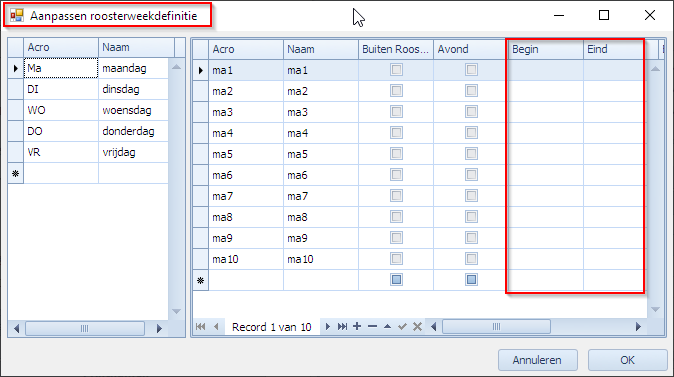Go to next record in navigator
Image resolution: width=674 pixels, height=377 pixels.
point(328,327)
